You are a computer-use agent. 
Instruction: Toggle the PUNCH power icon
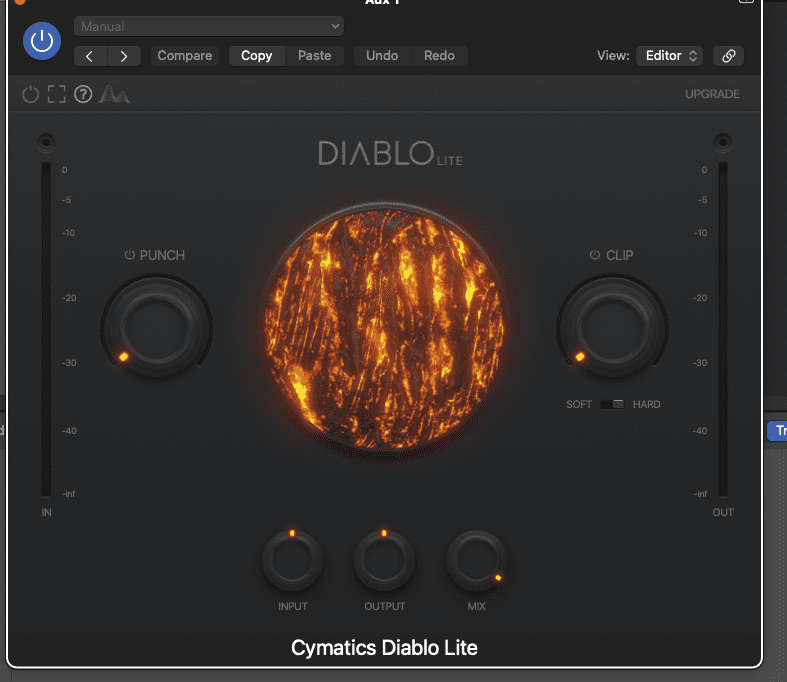[x=129, y=255]
